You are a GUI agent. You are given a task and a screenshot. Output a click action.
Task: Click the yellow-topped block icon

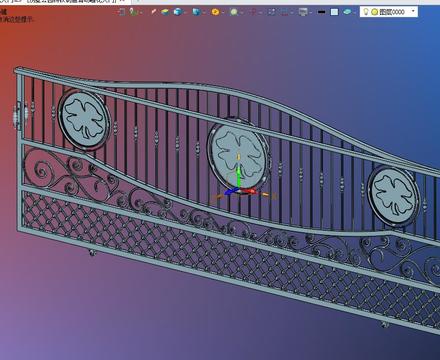[165, 12]
